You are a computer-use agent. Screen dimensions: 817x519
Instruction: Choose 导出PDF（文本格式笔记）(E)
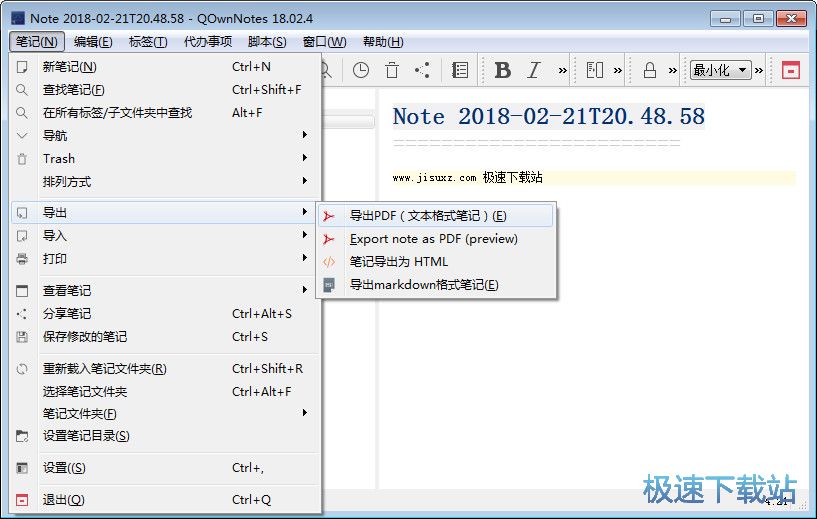pos(436,216)
